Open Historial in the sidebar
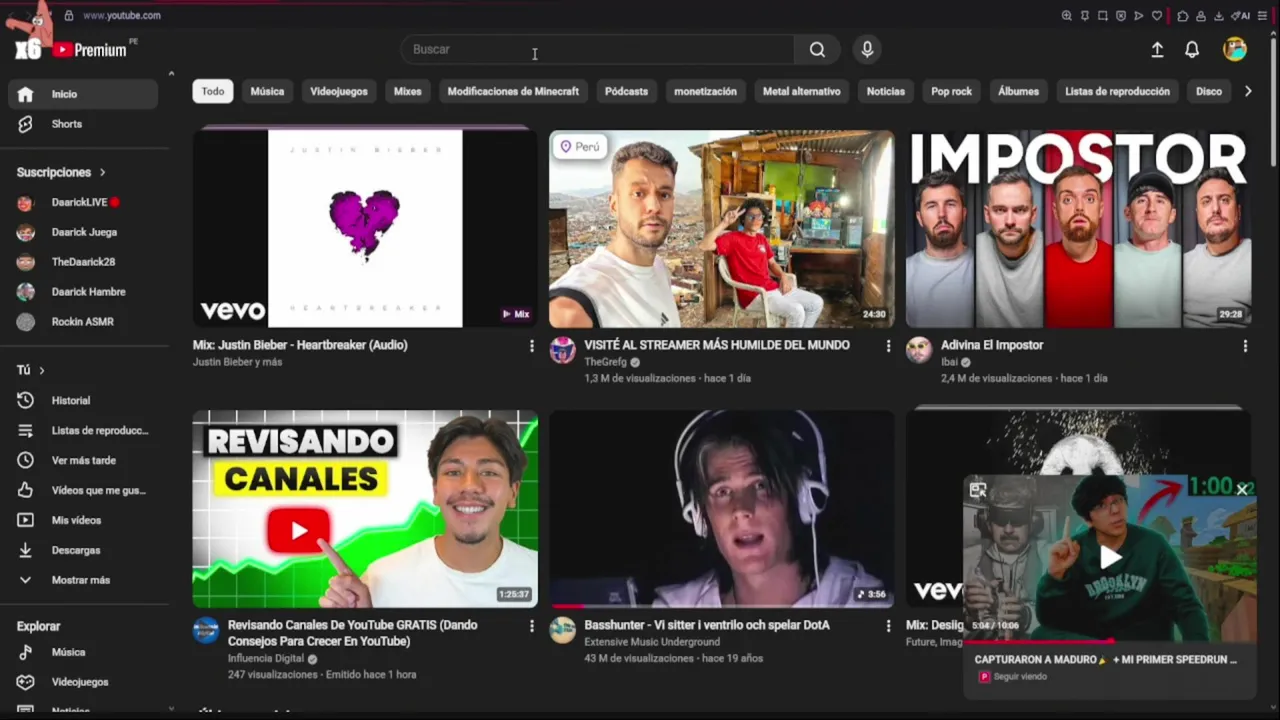The width and height of the screenshot is (1280, 720). point(83,400)
